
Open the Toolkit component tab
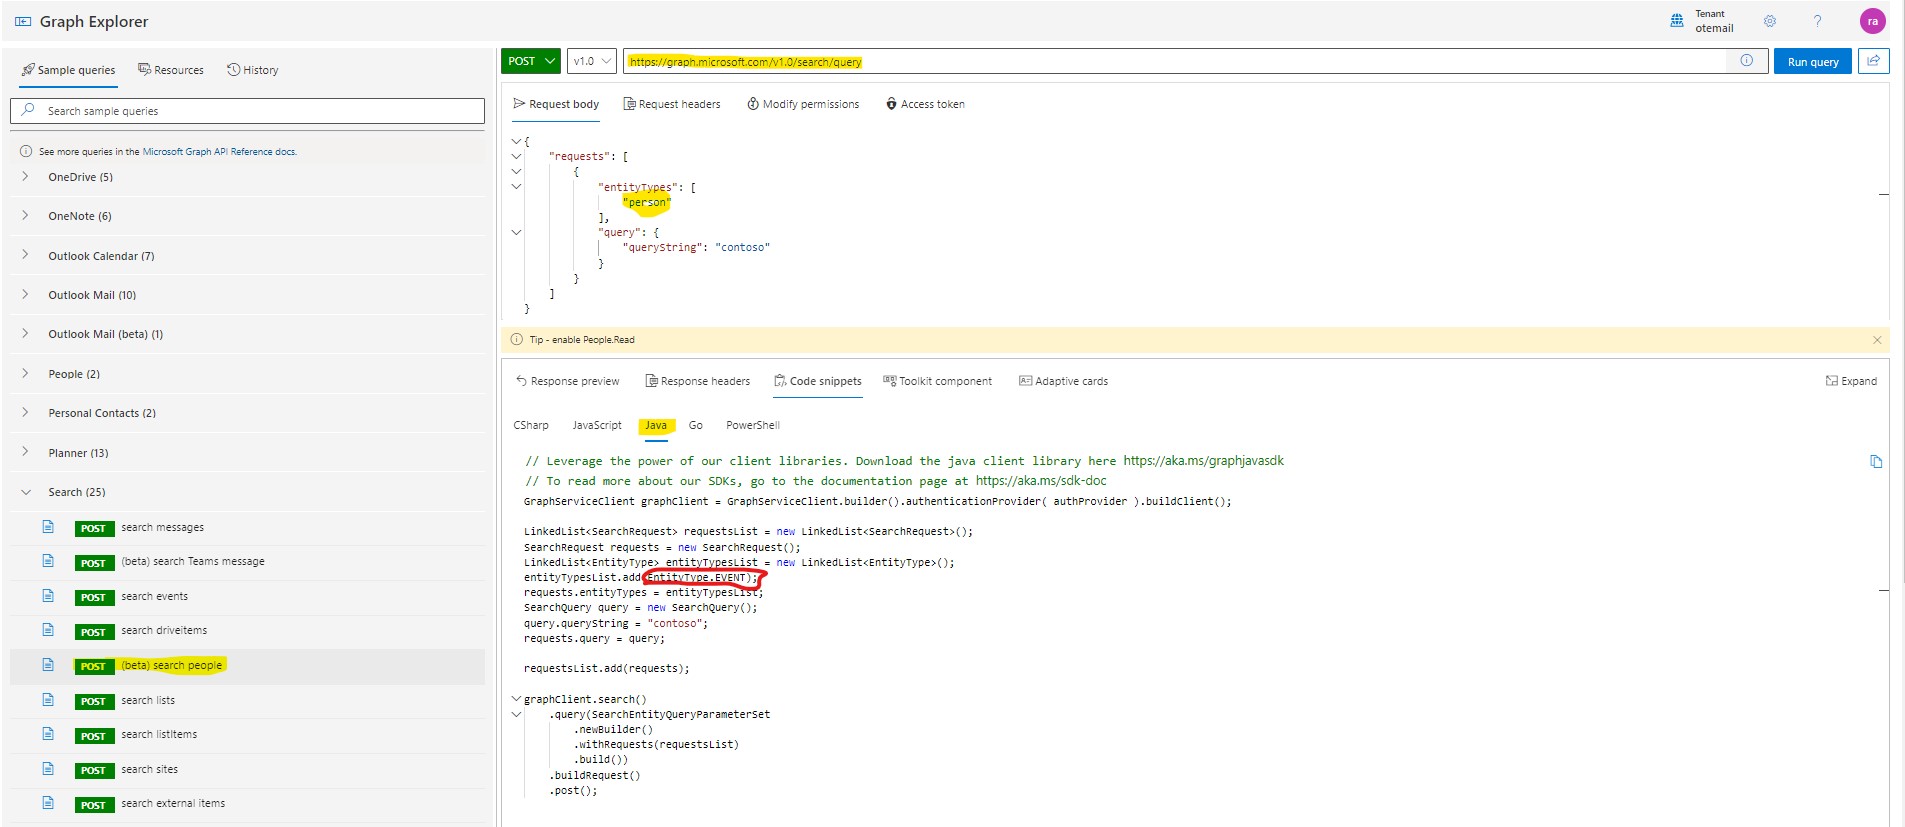pos(937,381)
